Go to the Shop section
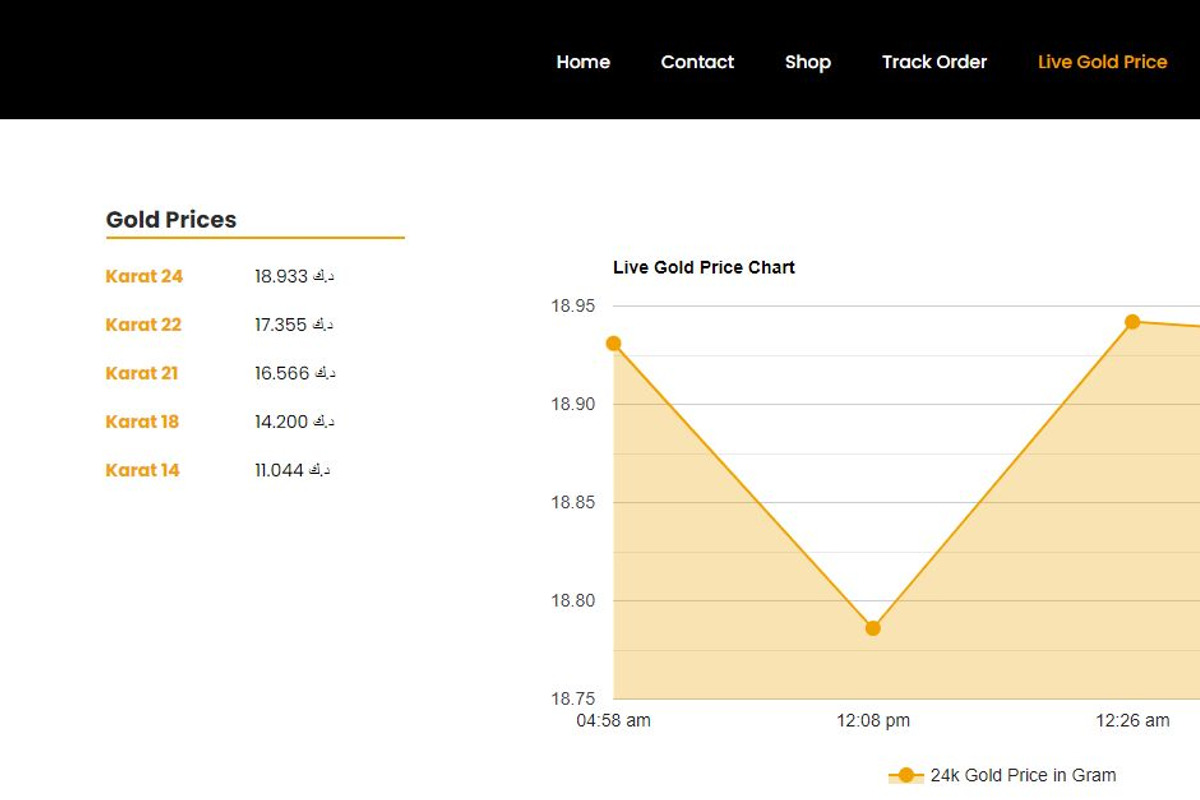This screenshot has width=1200, height=800. (807, 62)
